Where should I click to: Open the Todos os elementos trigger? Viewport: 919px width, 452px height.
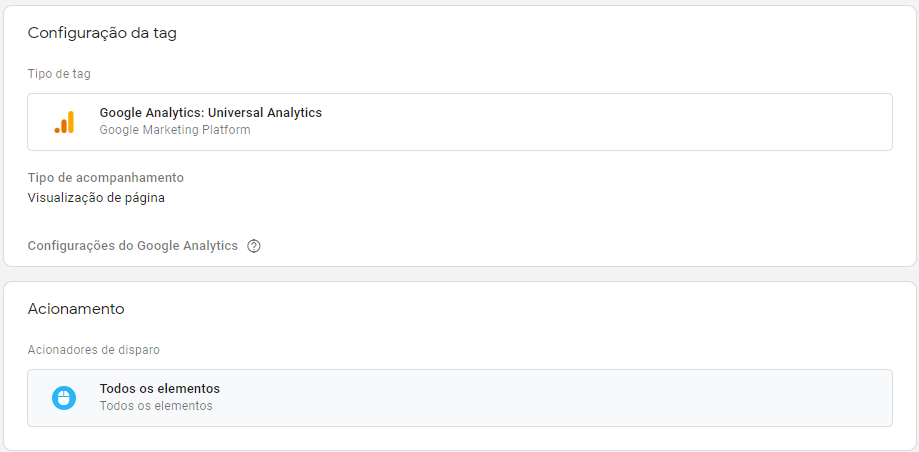(160, 389)
